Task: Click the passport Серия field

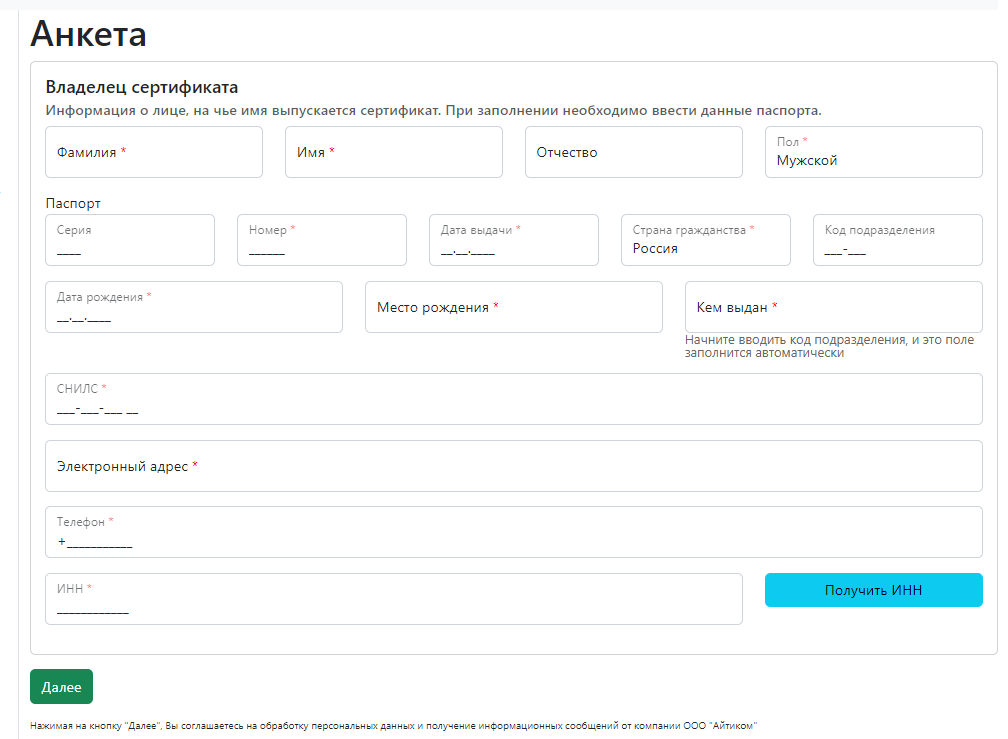Action: (x=130, y=241)
